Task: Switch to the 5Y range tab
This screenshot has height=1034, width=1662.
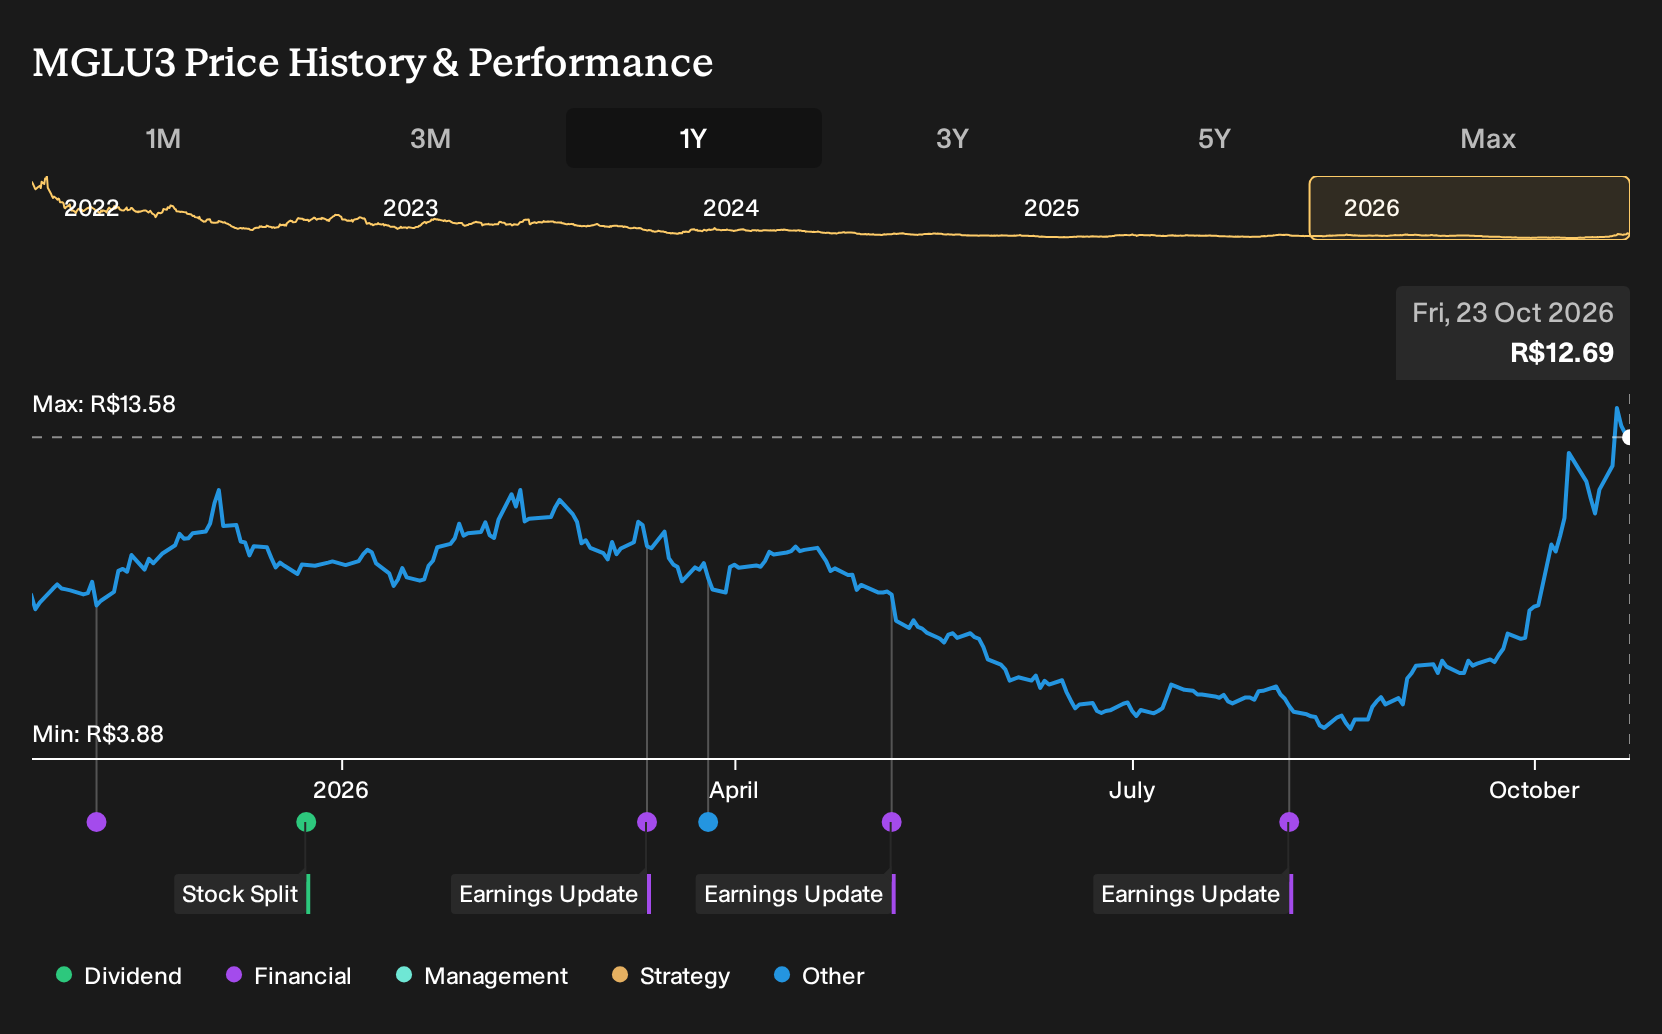Action: pos(1214,138)
